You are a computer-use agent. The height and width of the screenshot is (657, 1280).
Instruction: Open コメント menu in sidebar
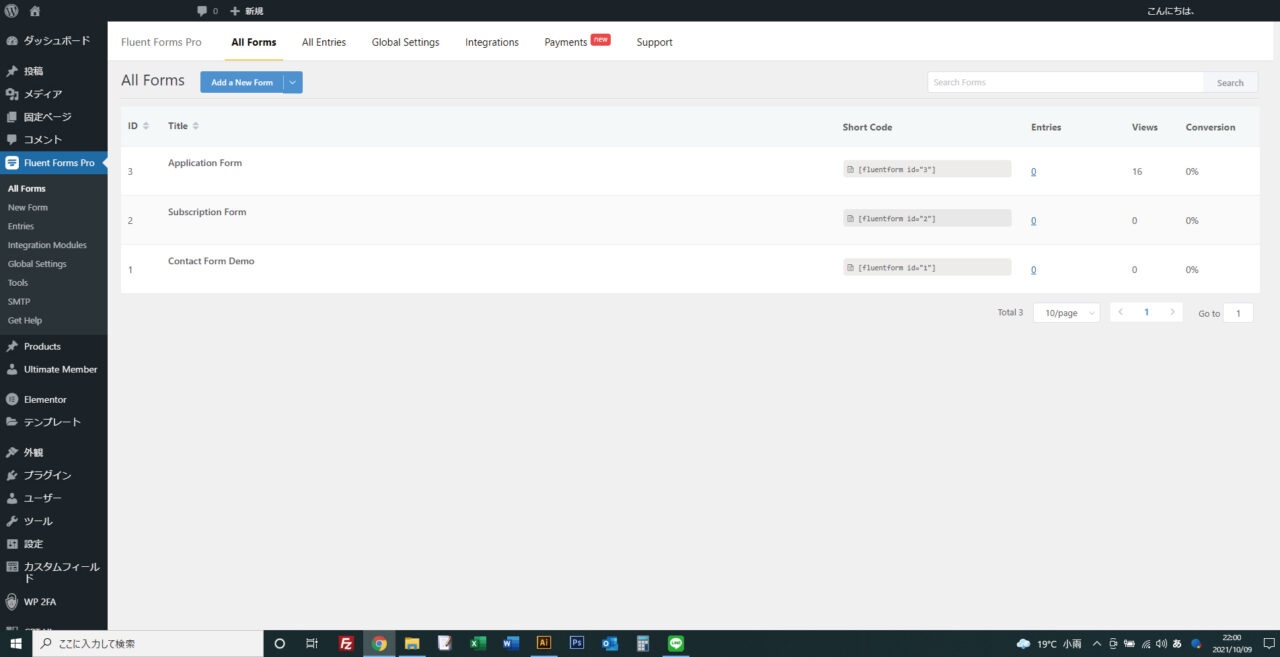pos(54,140)
